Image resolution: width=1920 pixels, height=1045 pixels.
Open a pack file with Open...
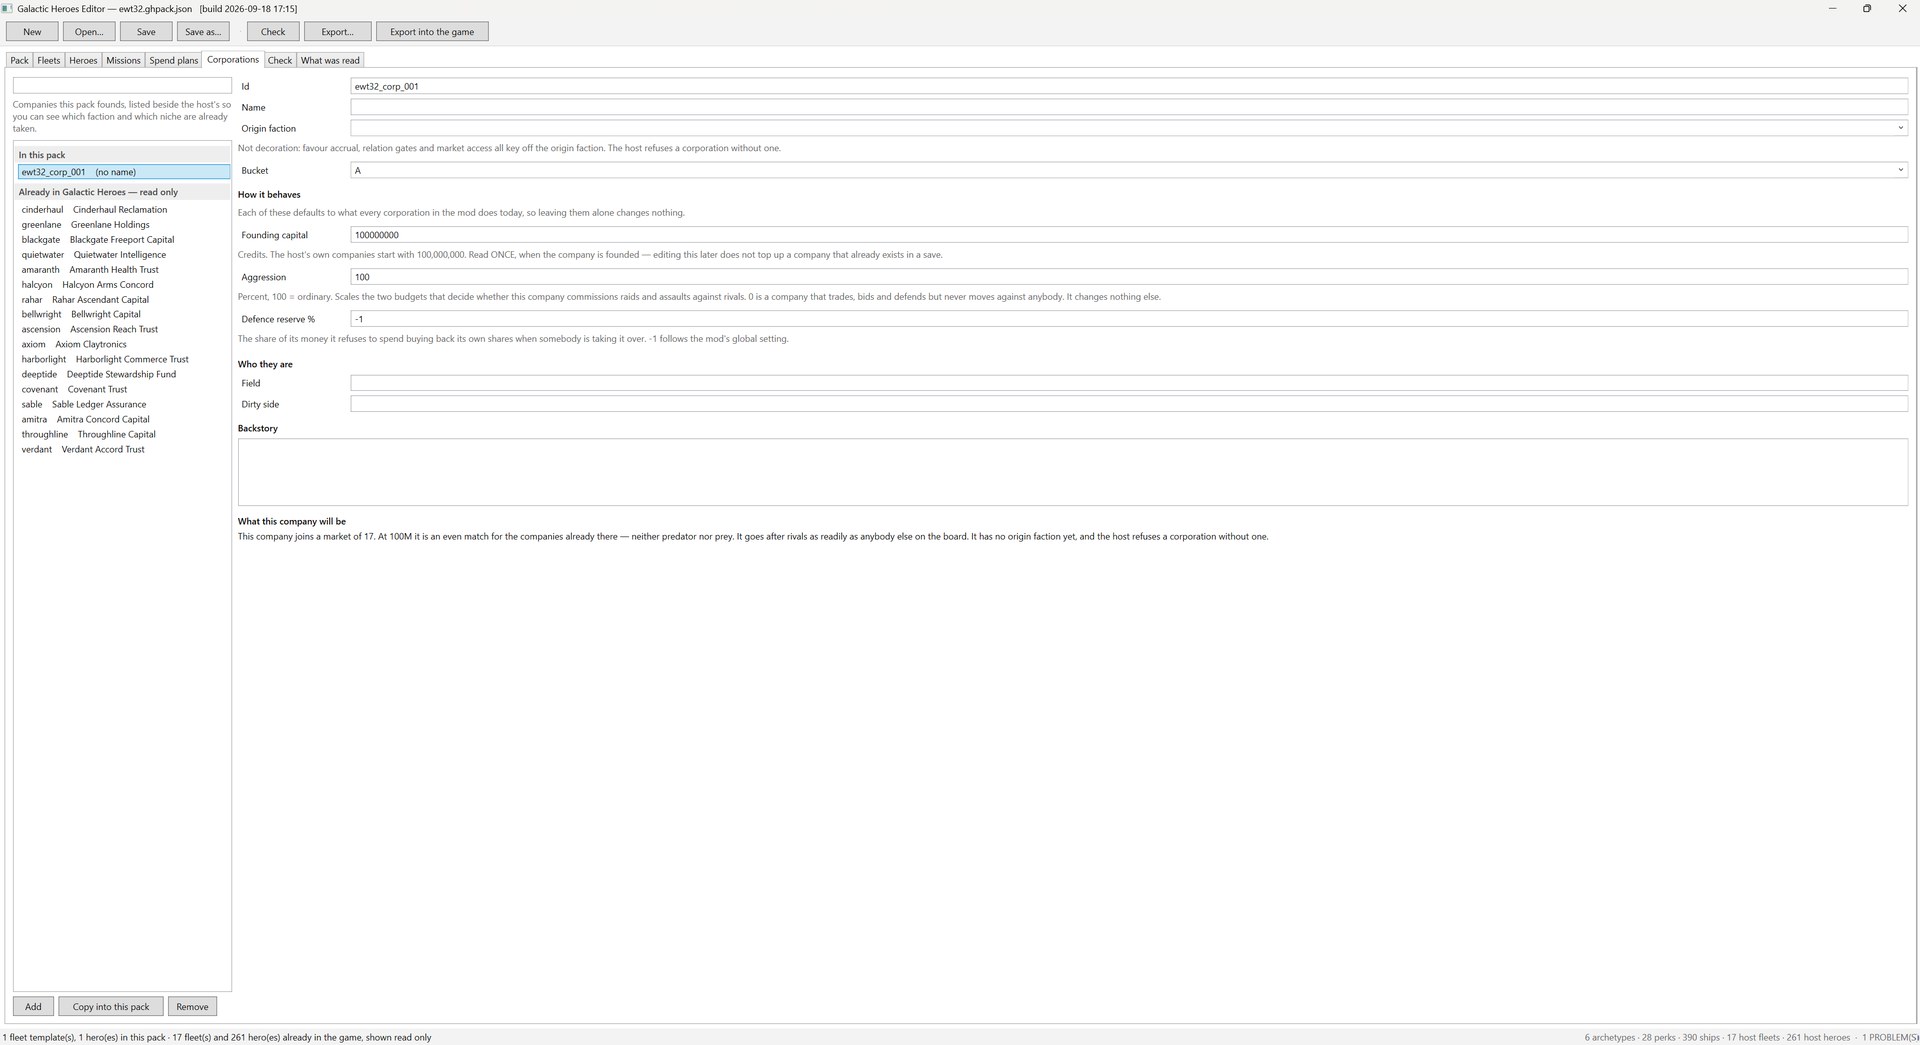pos(89,32)
